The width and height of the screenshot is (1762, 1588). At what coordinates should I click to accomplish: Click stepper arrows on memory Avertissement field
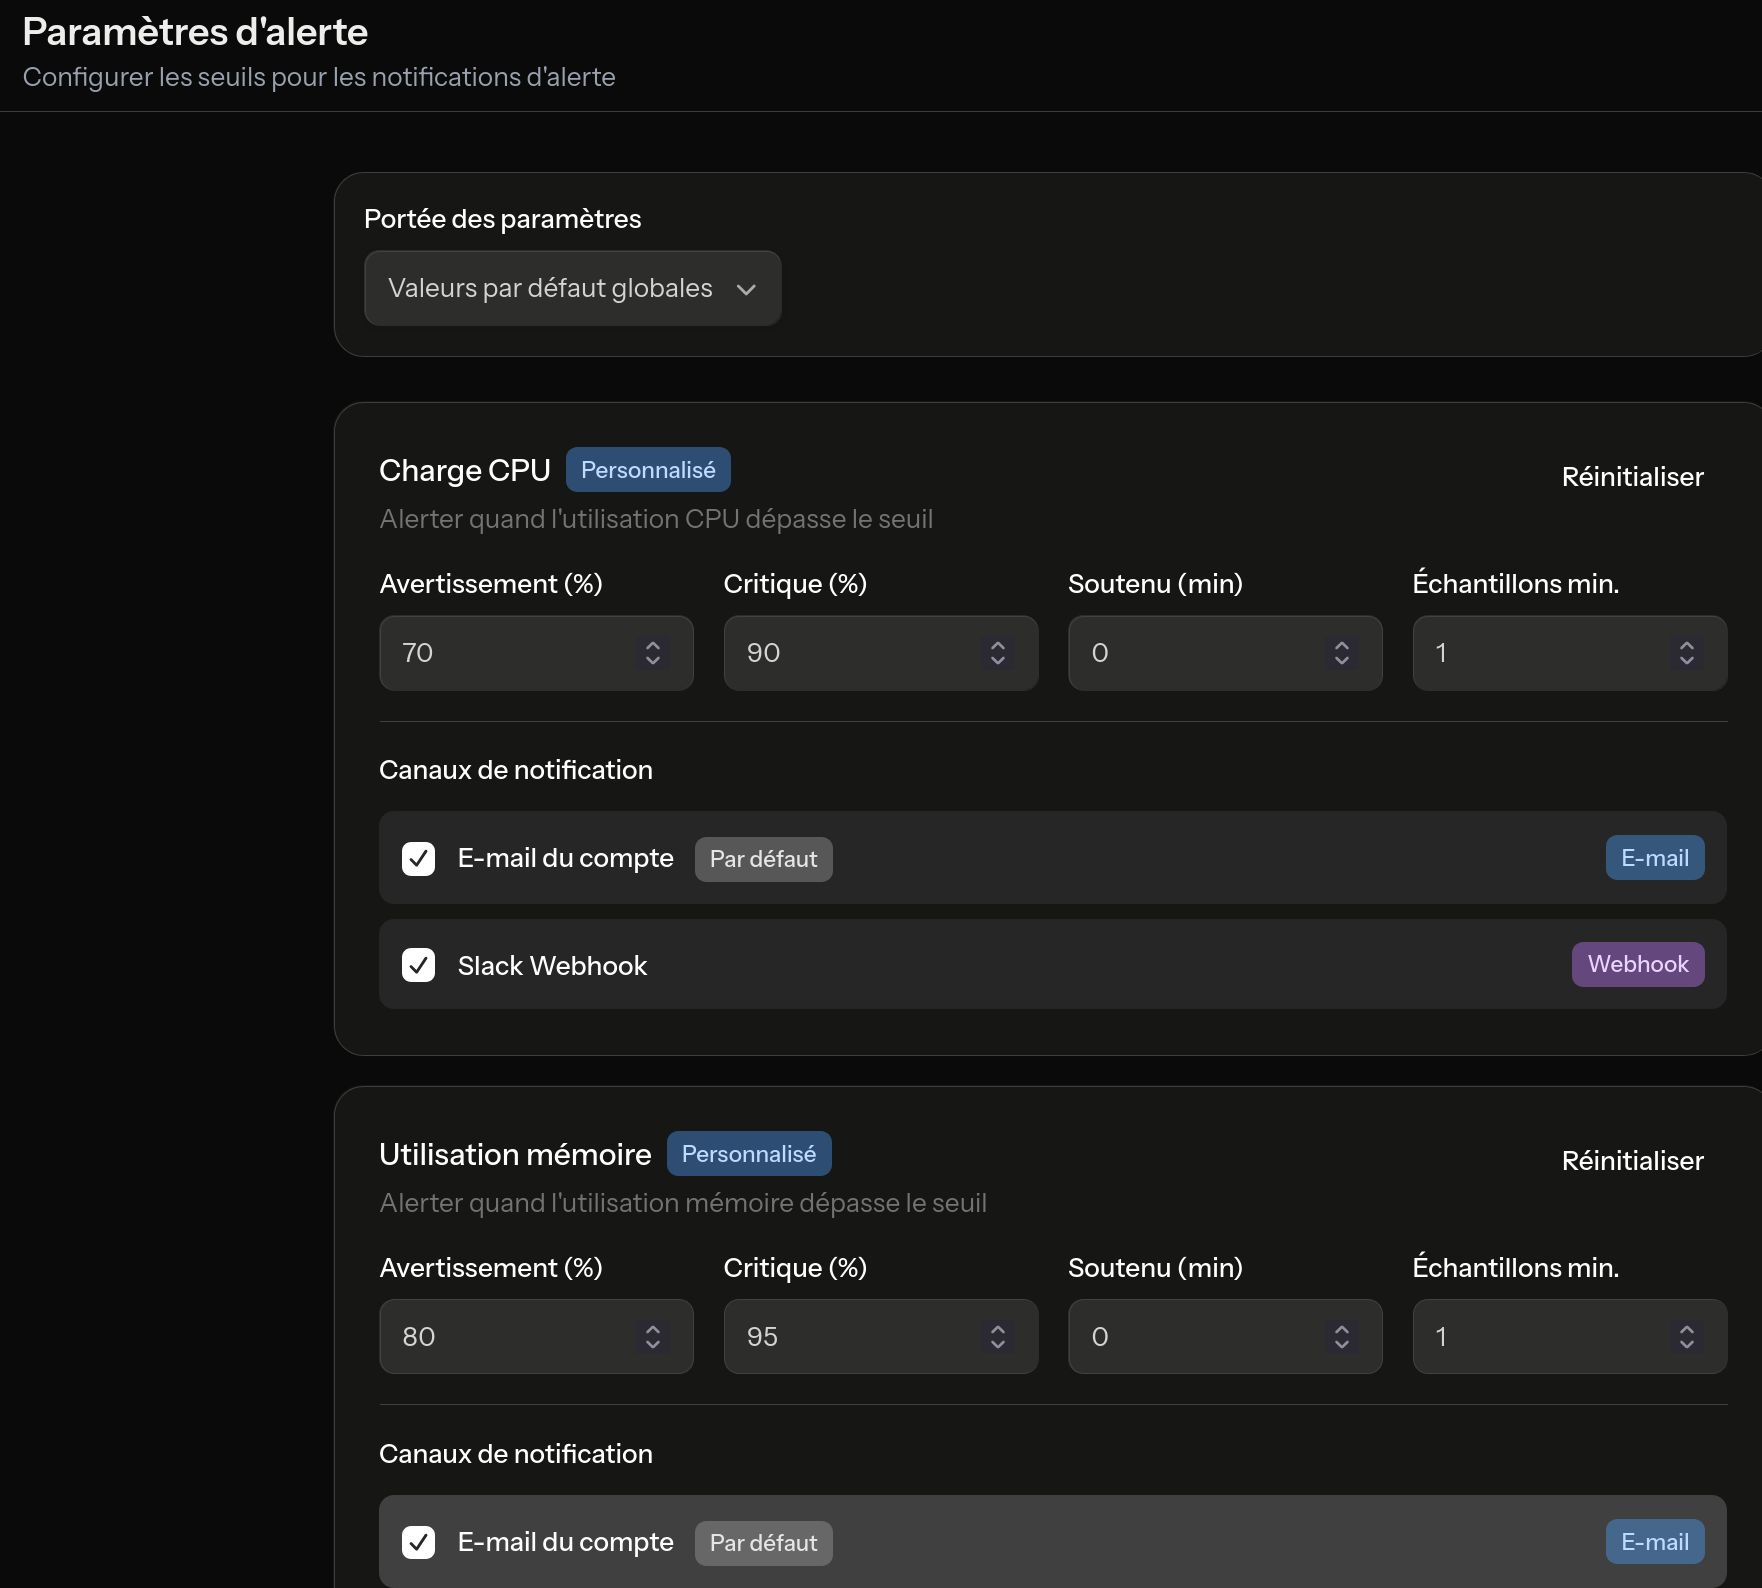click(652, 1337)
